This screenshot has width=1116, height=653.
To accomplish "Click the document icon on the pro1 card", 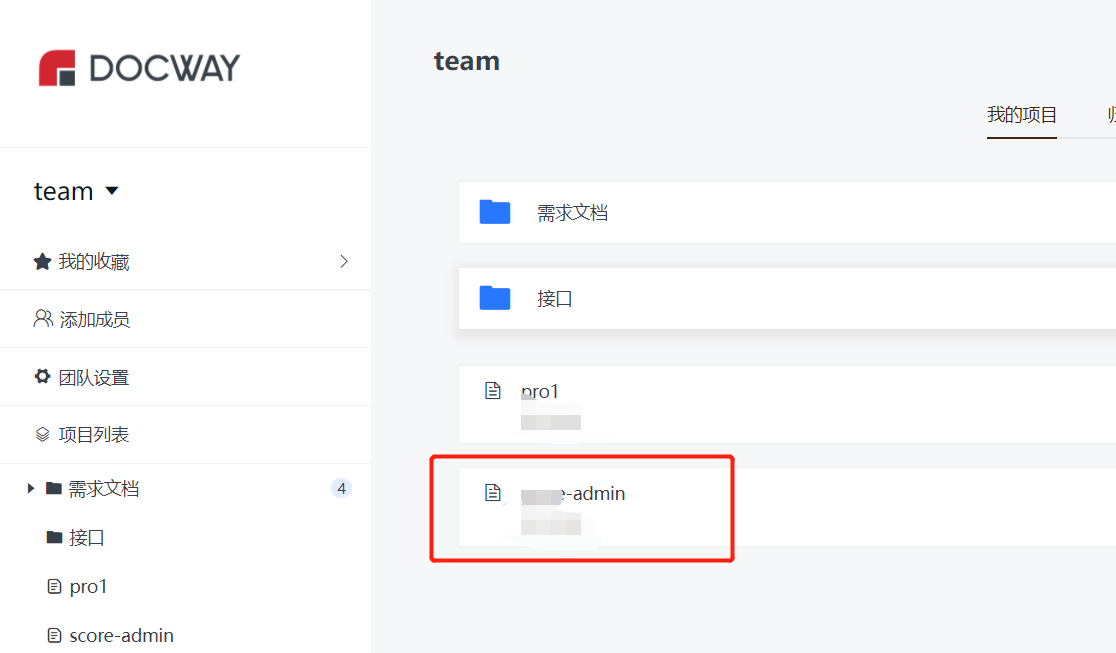I will click(492, 390).
